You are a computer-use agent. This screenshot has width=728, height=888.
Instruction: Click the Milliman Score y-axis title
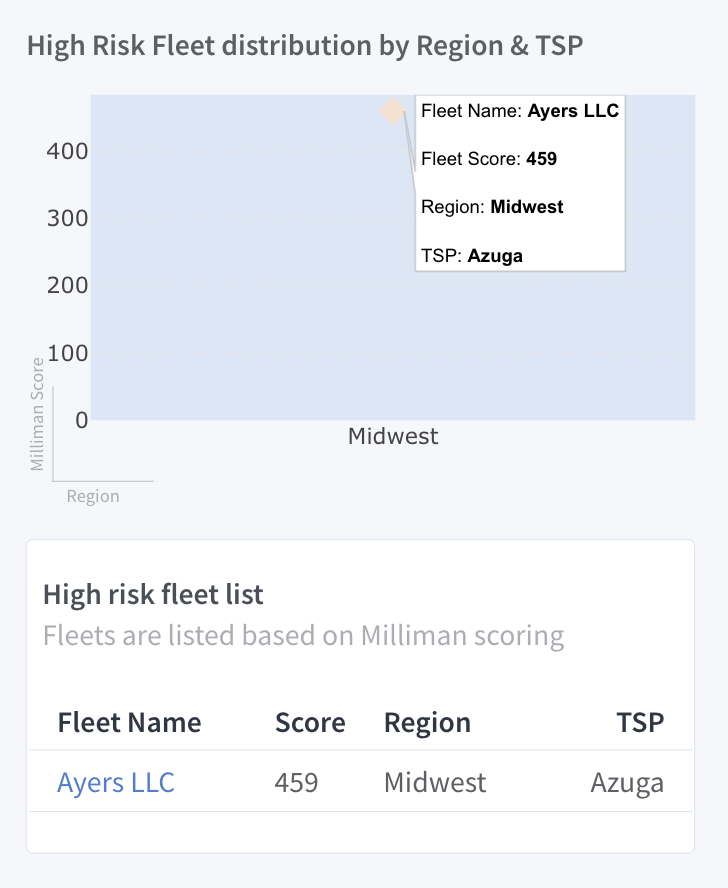pos(37,414)
